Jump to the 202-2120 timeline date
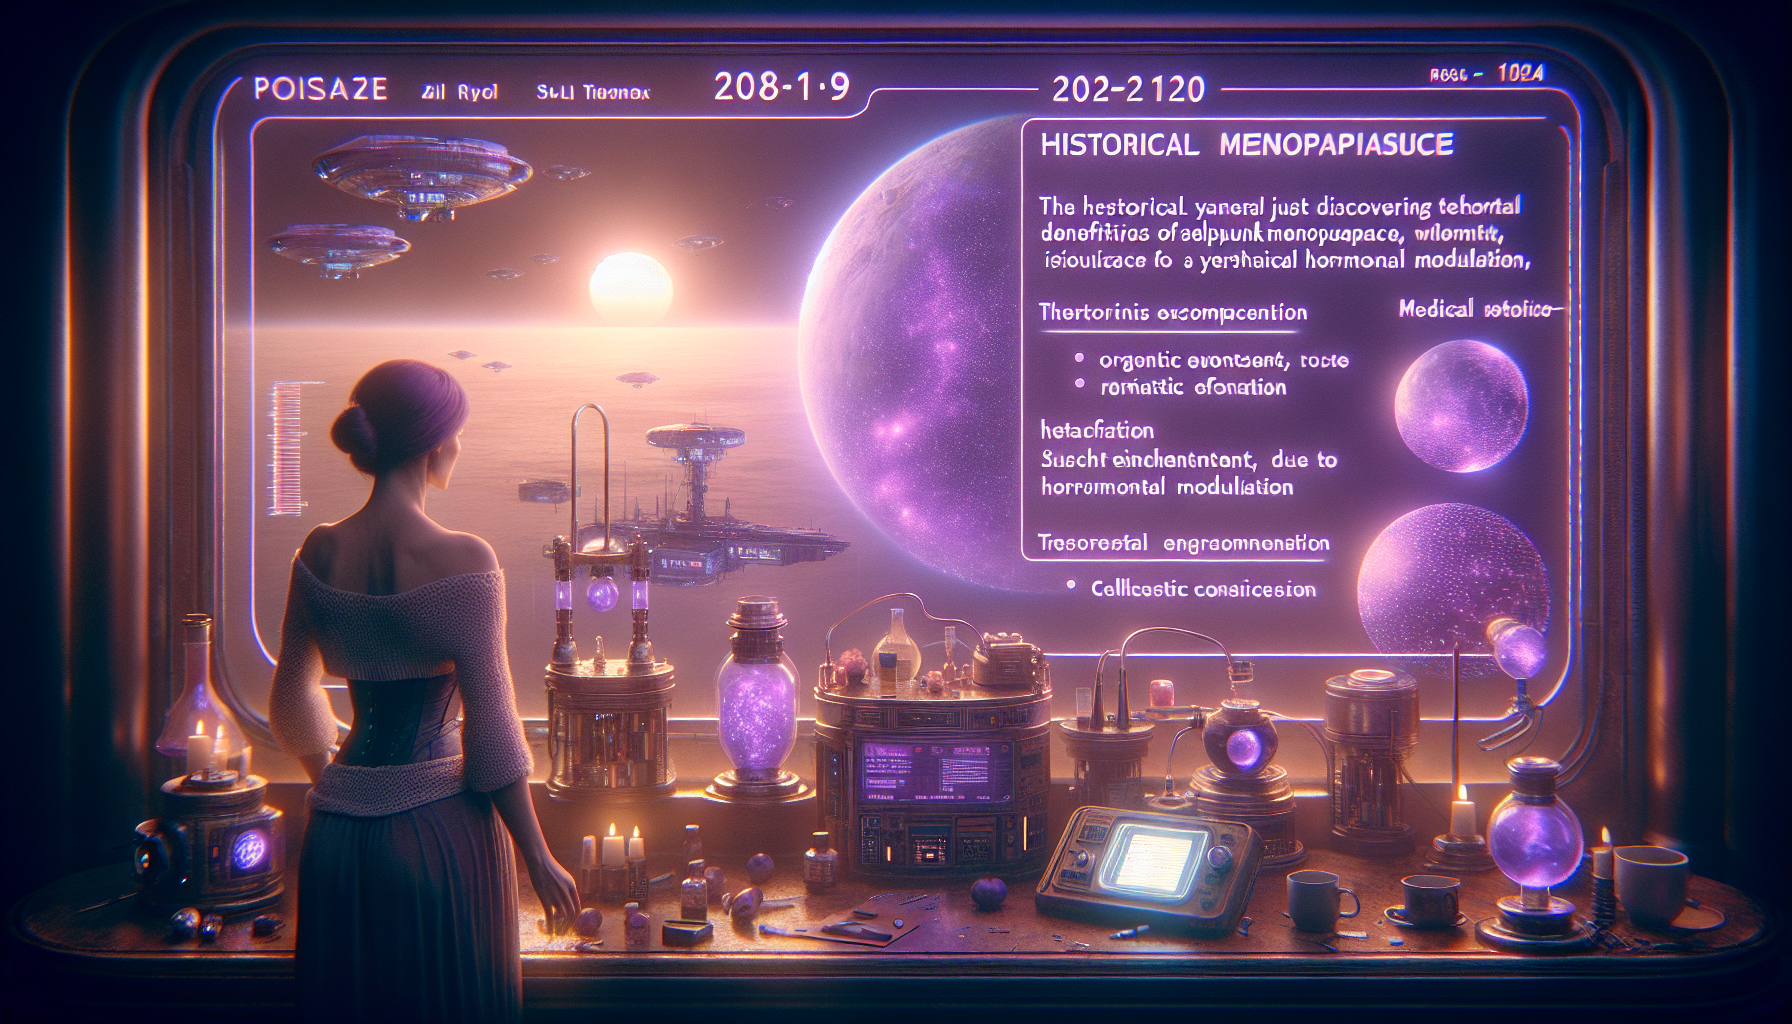The image size is (1792, 1024). point(1128,90)
